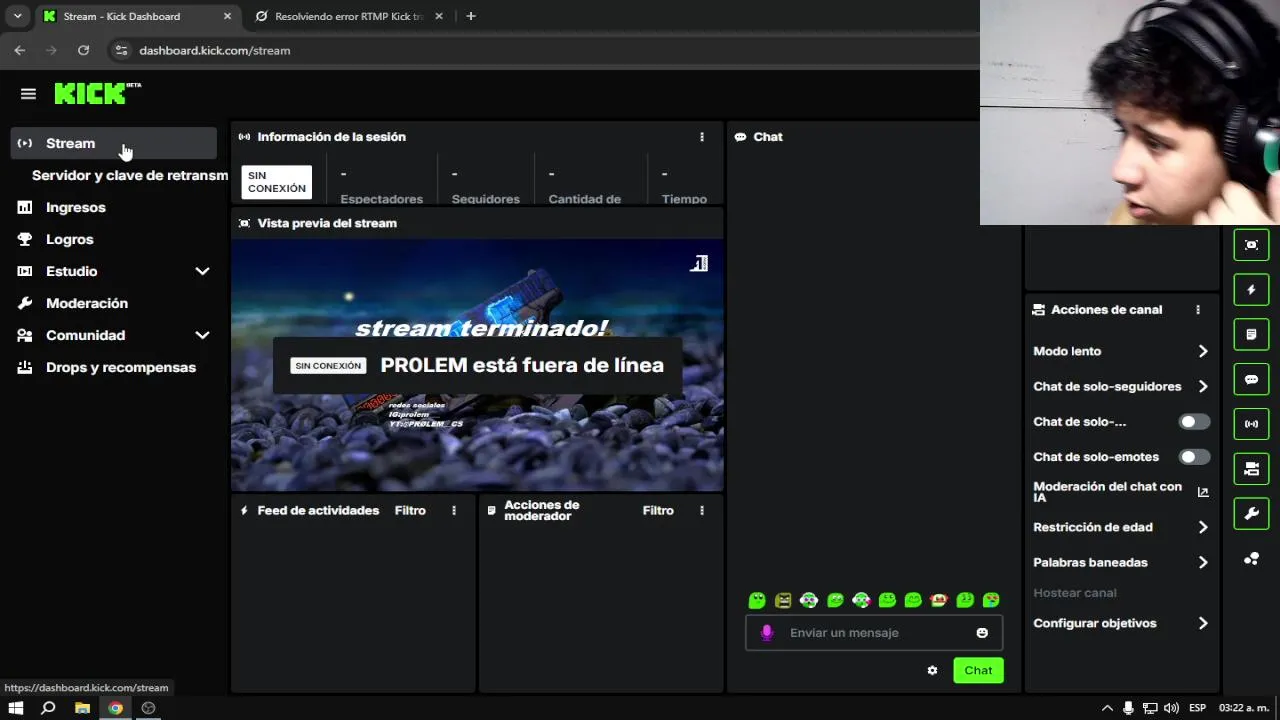
Task: Open Filtro in Feed de actividades
Action: tap(410, 510)
